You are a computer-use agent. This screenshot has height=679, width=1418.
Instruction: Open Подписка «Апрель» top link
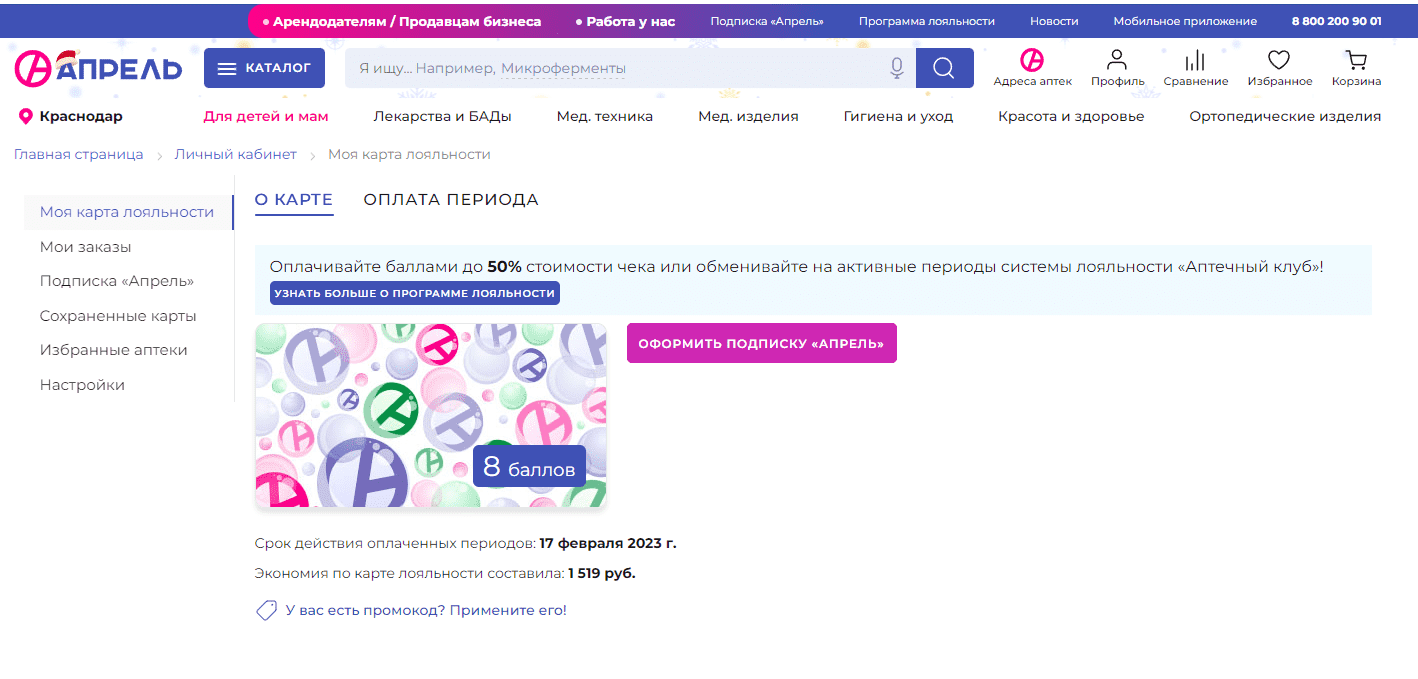click(767, 21)
